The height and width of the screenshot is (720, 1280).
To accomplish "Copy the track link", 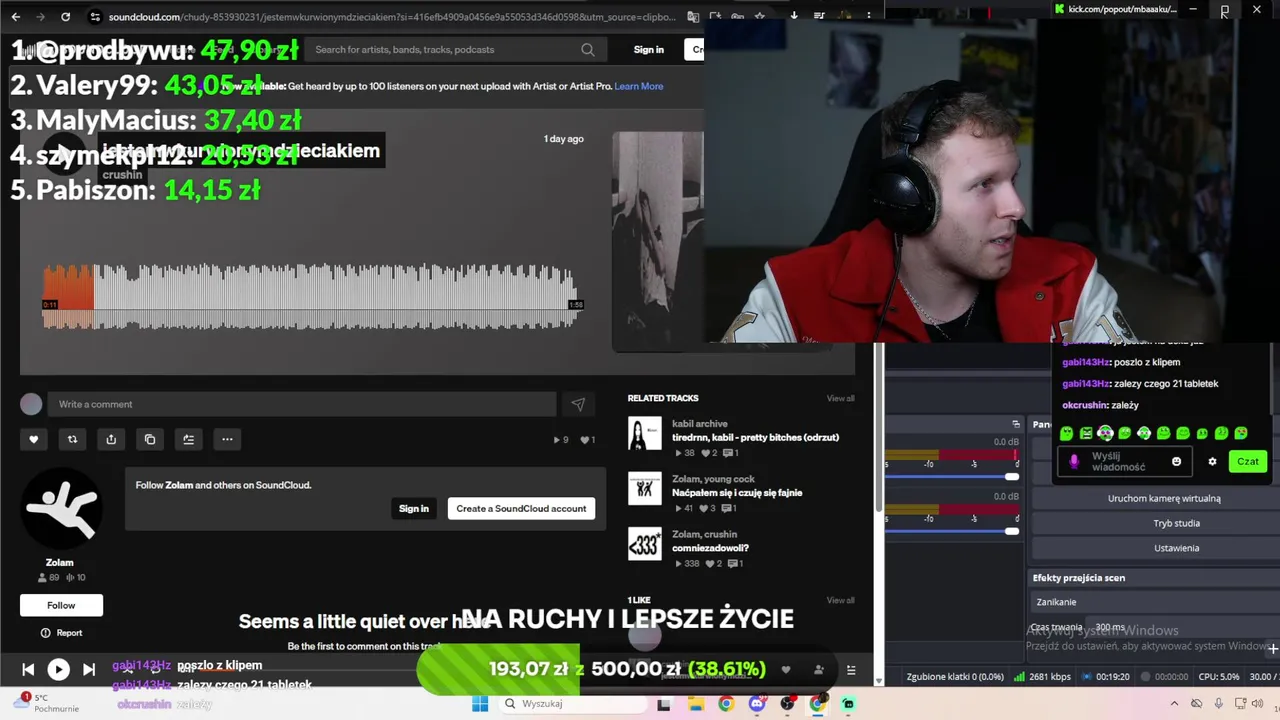I will point(150,439).
